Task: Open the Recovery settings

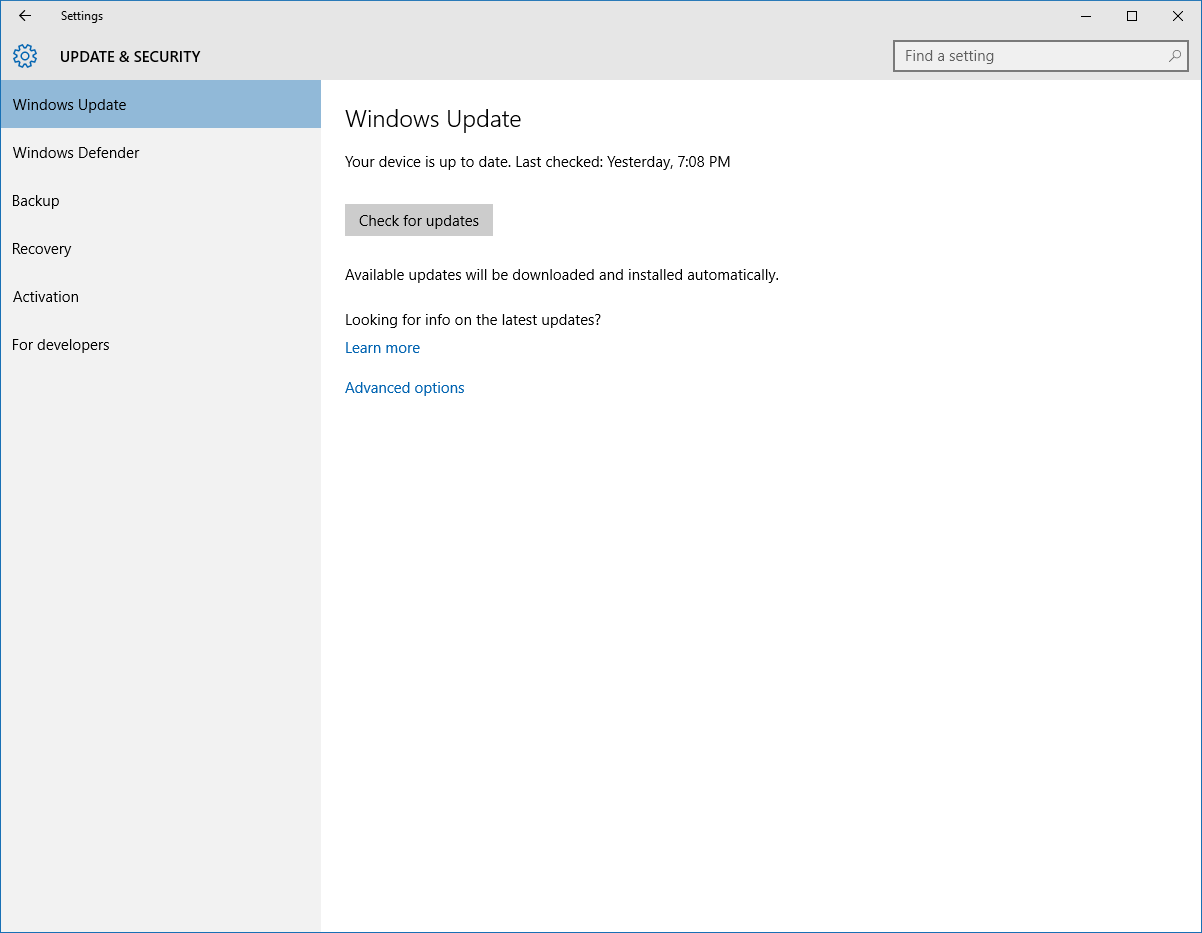Action: (x=42, y=249)
